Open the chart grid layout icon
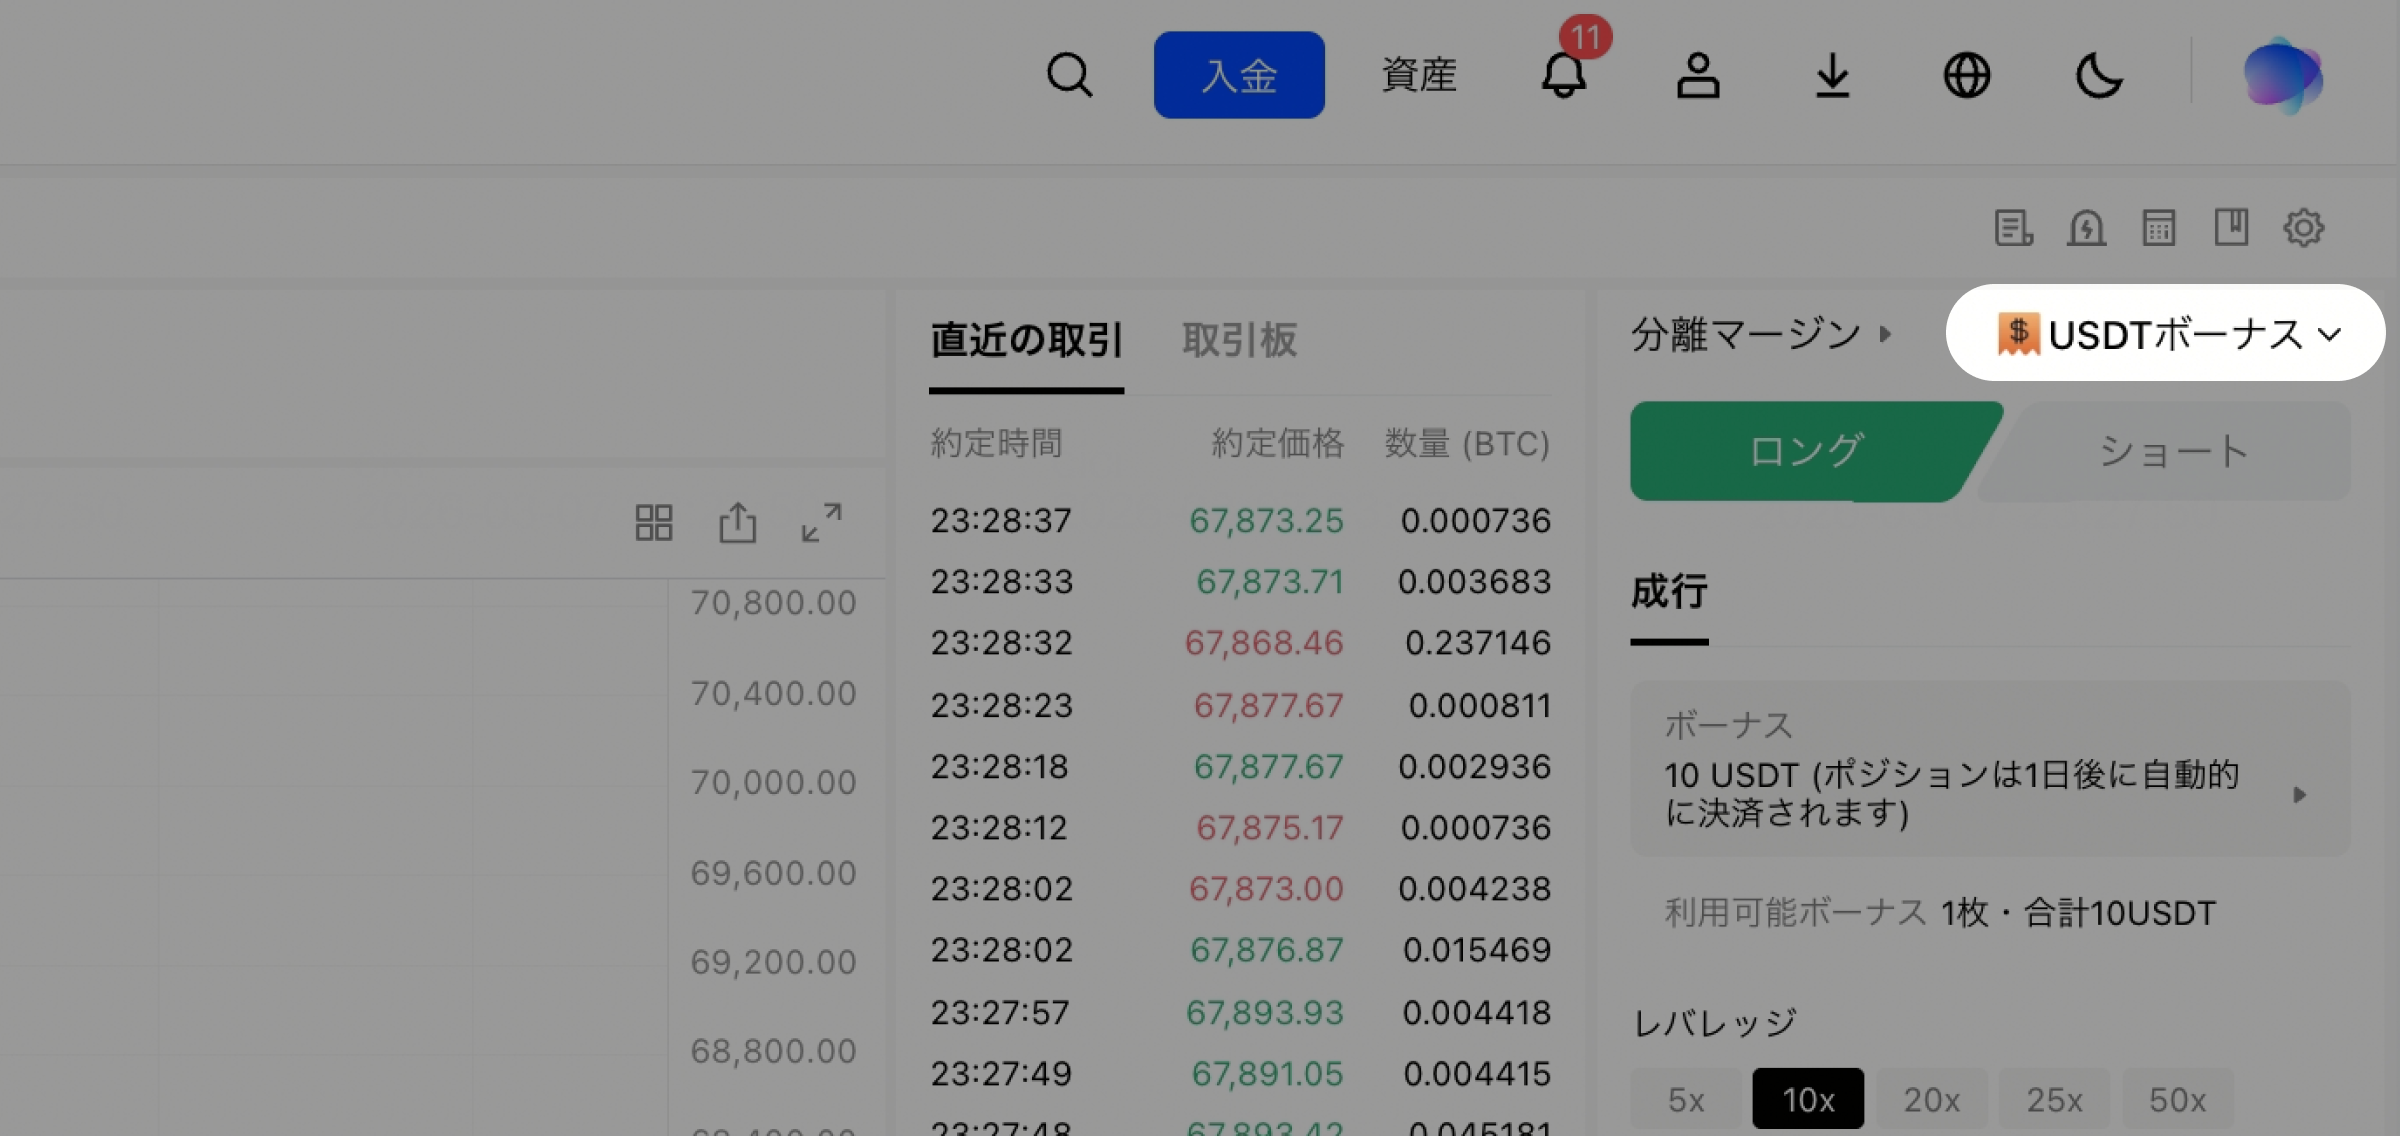 click(654, 523)
